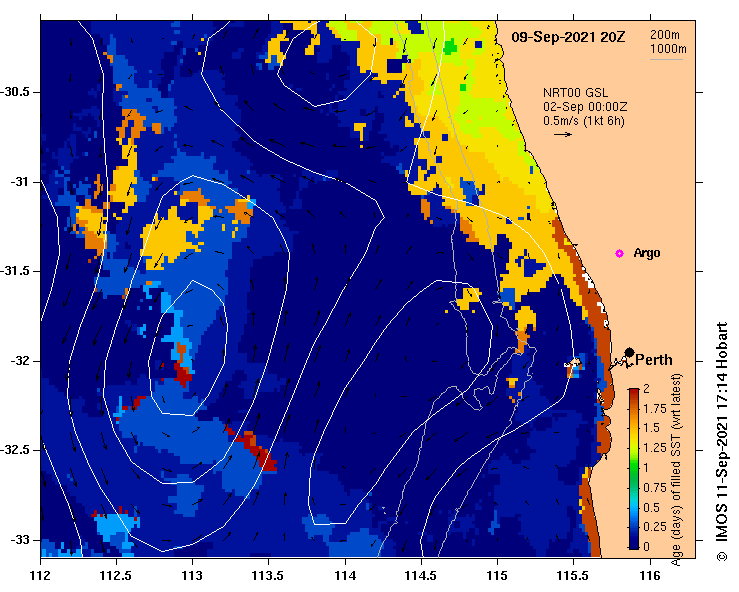Click the magenta Argo float marker
This screenshot has height=592, width=739.
click(619, 254)
